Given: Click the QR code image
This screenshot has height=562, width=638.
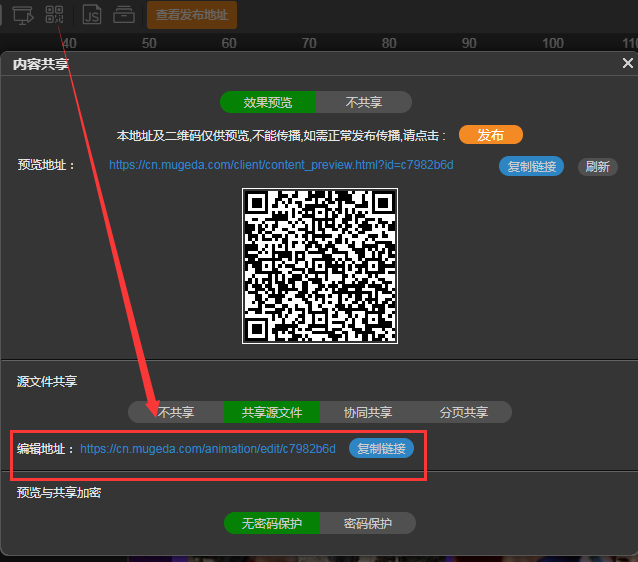Looking at the screenshot, I should pyautogui.click(x=320, y=266).
